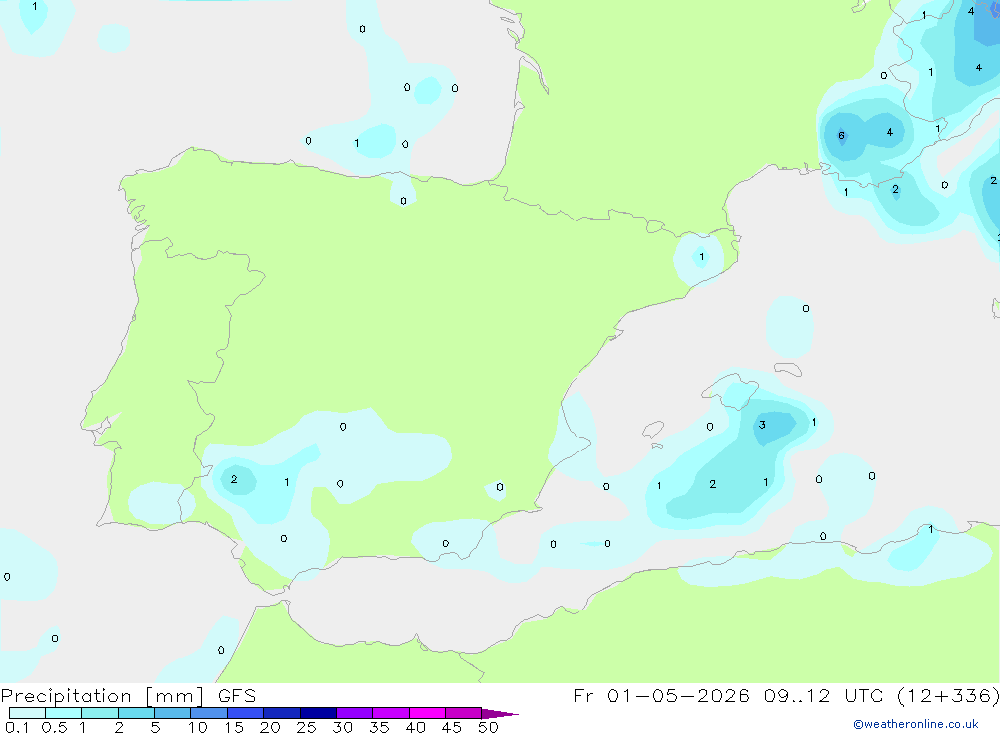
Task: Click legend scale label '15'
Action: [x=234, y=727]
